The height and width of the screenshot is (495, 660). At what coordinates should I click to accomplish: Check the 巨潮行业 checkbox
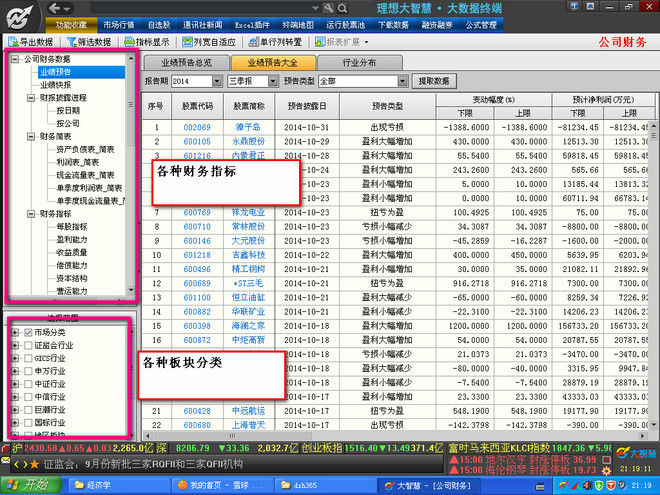28,410
